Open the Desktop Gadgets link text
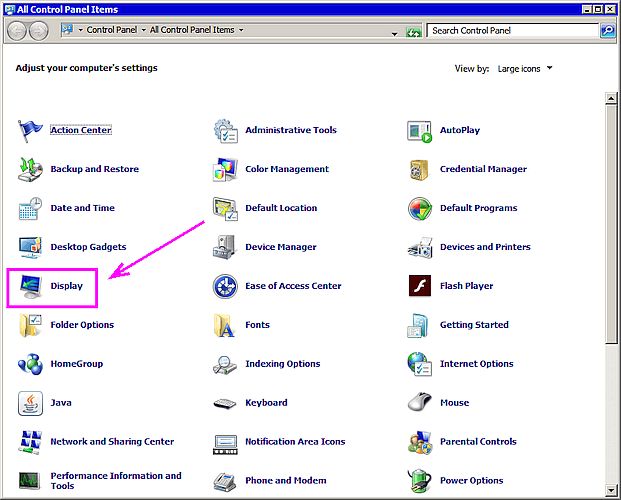The width and height of the screenshot is (621, 500). [88, 247]
